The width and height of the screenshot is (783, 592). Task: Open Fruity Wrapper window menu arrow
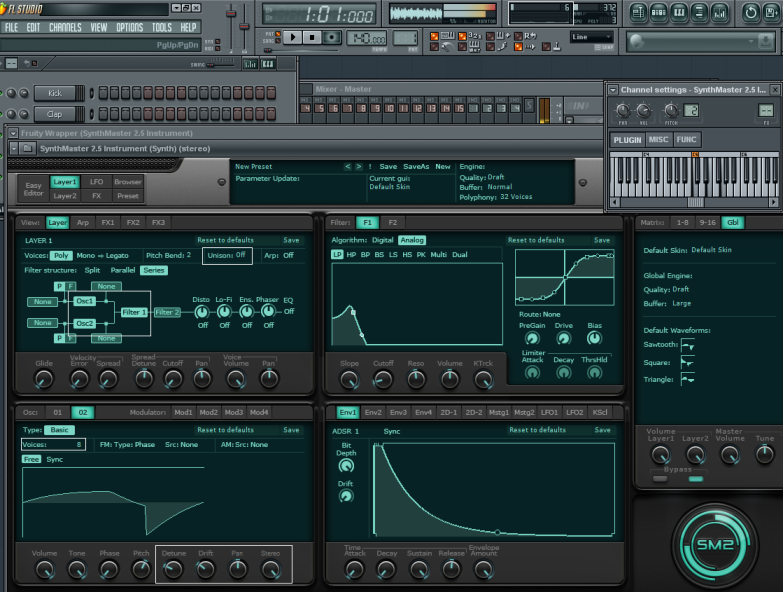click(x=13, y=133)
